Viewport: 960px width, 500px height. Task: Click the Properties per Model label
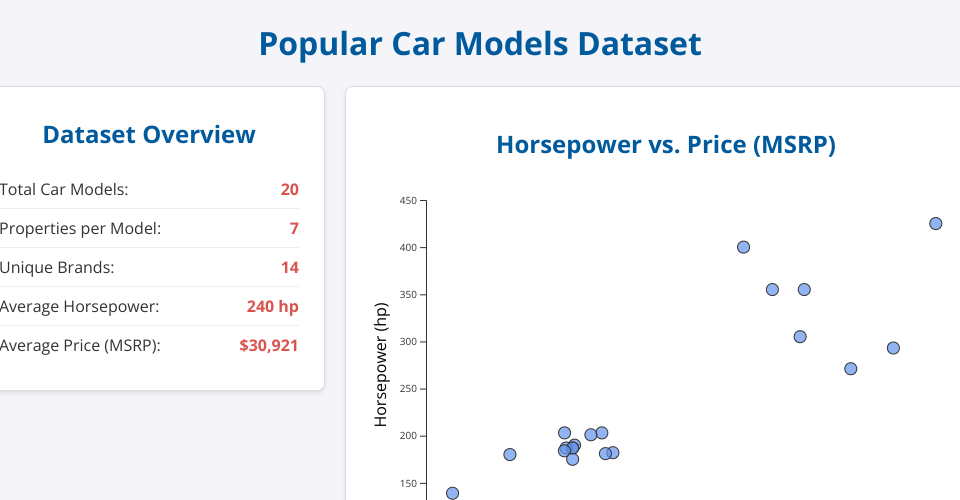(x=80, y=229)
